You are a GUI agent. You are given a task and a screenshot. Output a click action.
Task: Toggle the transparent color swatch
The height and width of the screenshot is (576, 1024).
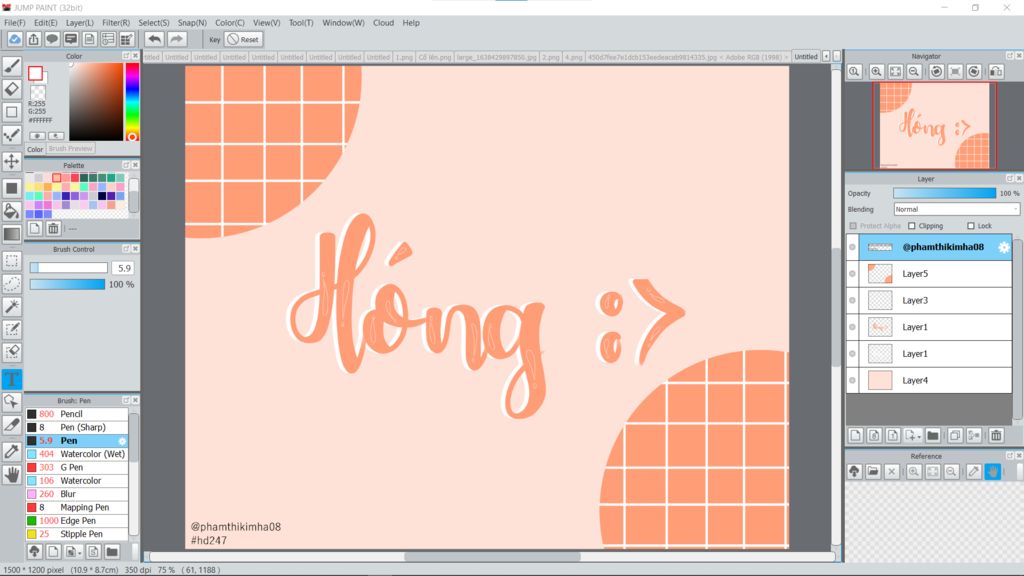tap(38, 92)
